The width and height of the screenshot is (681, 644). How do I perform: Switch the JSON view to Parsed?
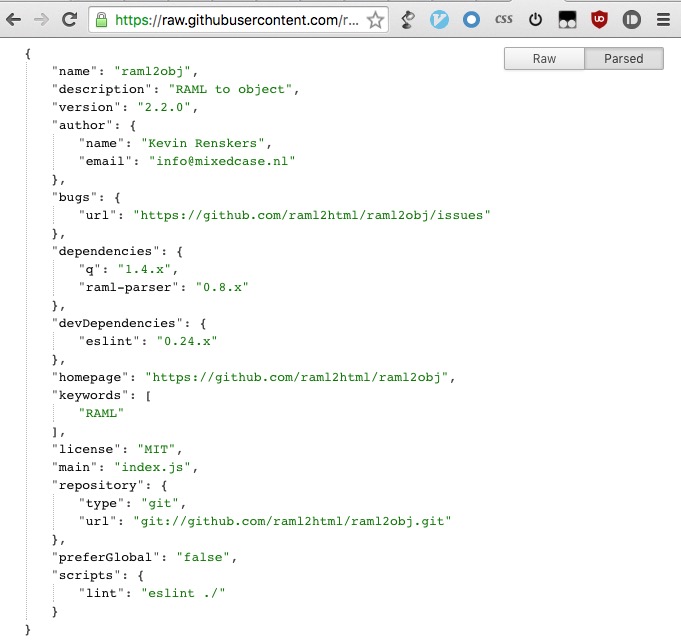(624, 59)
